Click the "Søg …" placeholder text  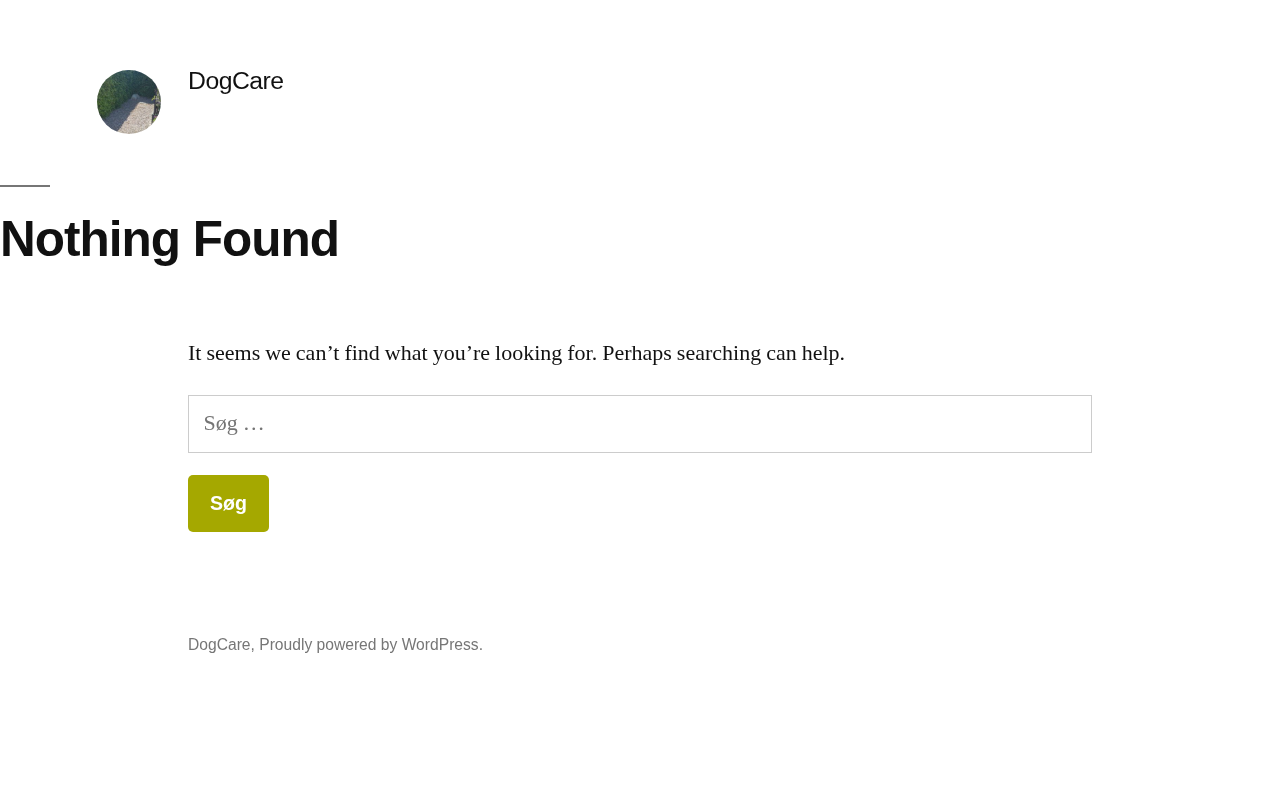coord(234,424)
